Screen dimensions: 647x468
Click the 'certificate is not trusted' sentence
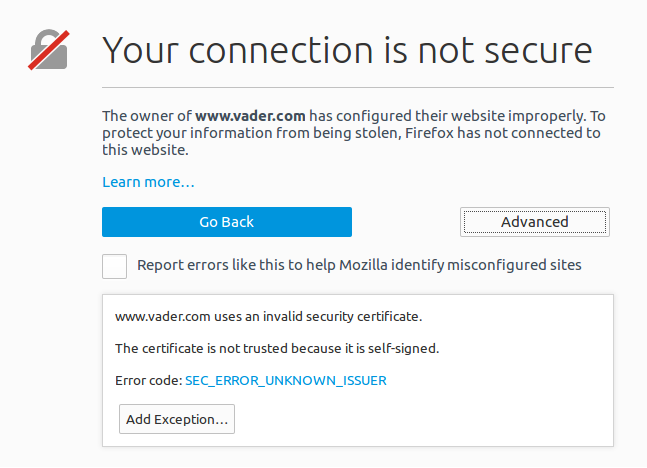[x=277, y=349]
